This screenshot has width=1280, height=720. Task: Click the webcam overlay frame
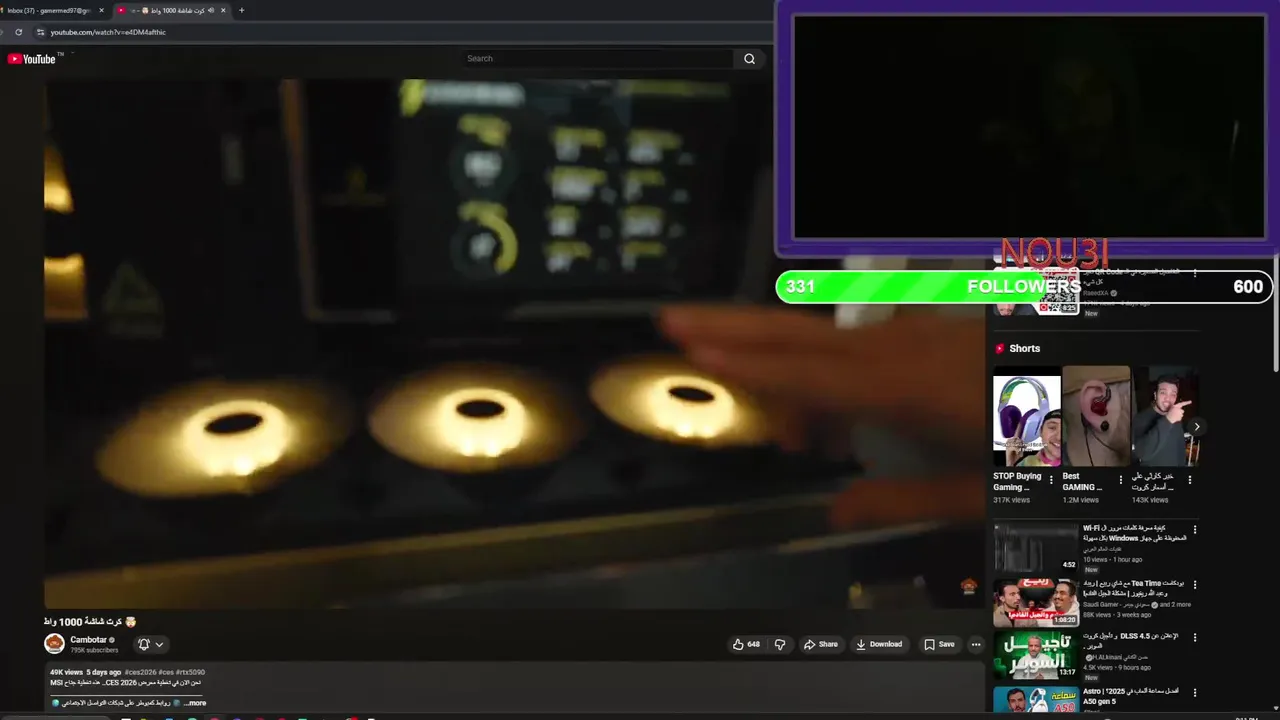click(x=1028, y=126)
